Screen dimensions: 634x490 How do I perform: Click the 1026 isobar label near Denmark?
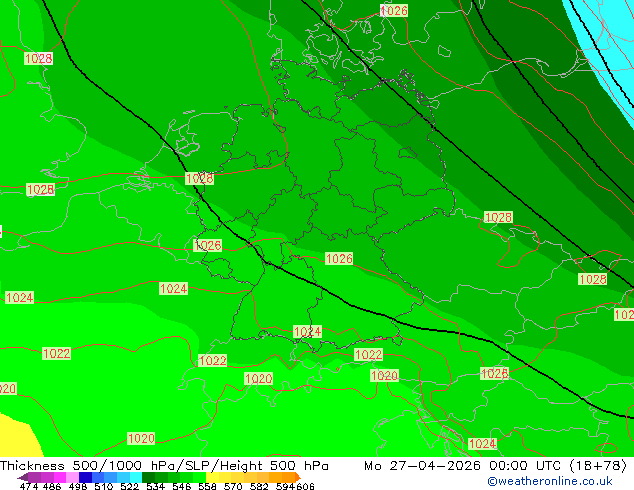click(394, 11)
